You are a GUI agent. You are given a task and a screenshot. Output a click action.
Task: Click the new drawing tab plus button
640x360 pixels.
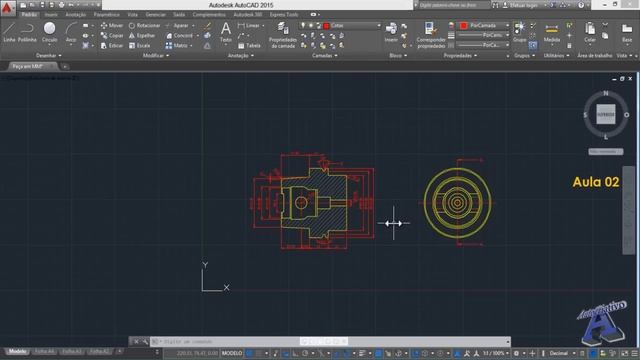64,66
